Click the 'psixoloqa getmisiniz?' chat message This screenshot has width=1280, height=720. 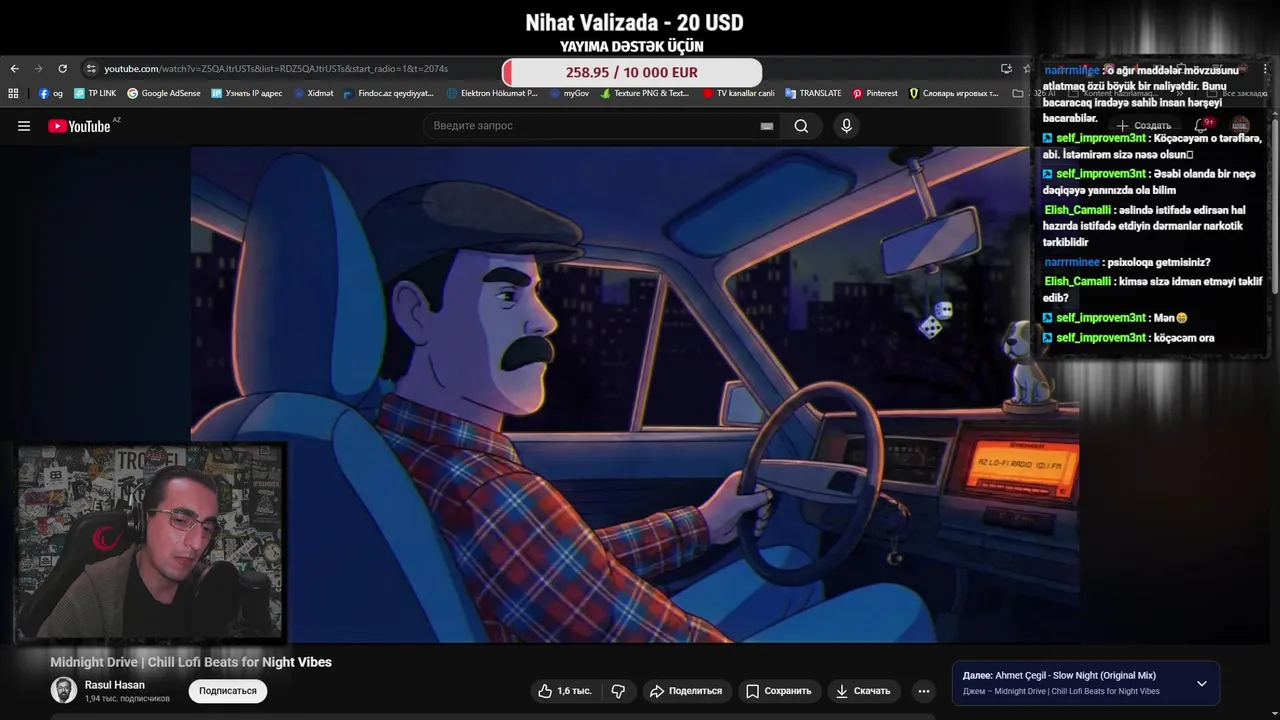coord(1158,263)
